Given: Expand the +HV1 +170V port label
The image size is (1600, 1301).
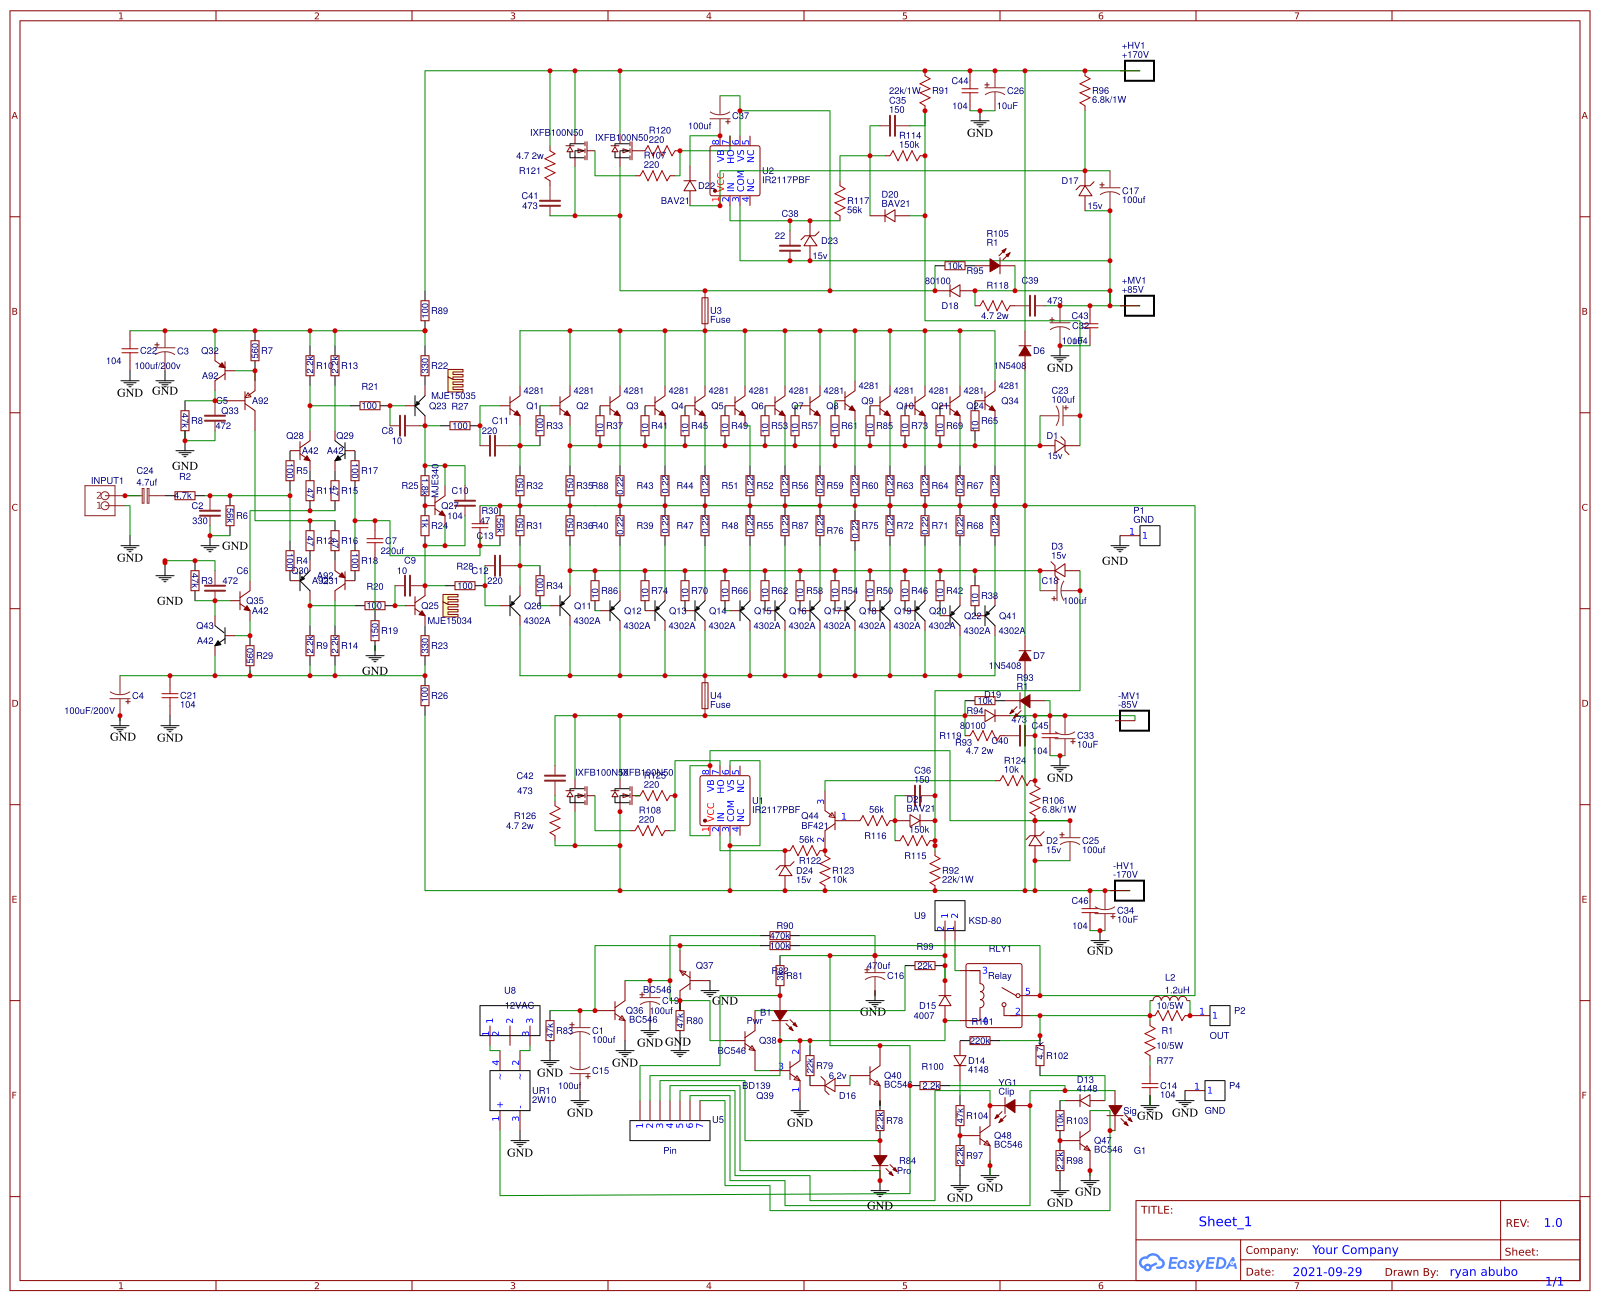Looking at the screenshot, I should (x=1140, y=68).
